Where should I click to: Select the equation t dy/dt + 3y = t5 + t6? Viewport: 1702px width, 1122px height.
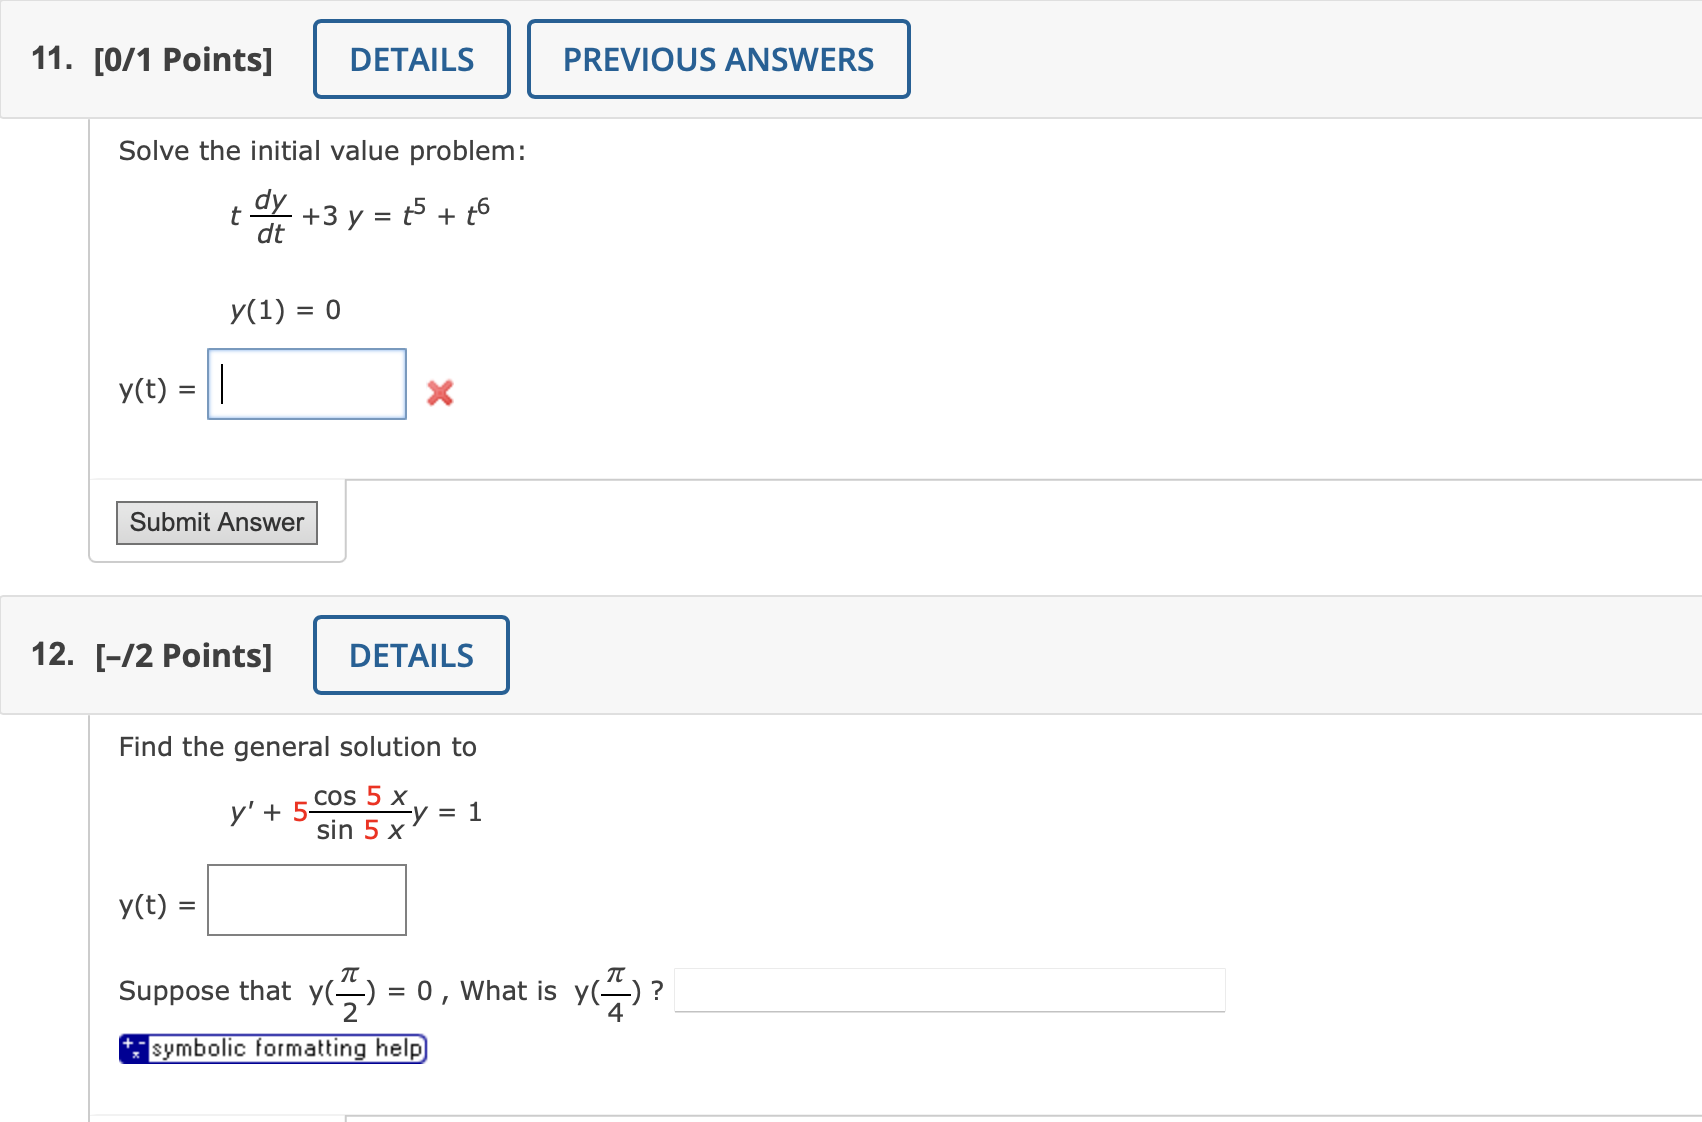coord(358,214)
